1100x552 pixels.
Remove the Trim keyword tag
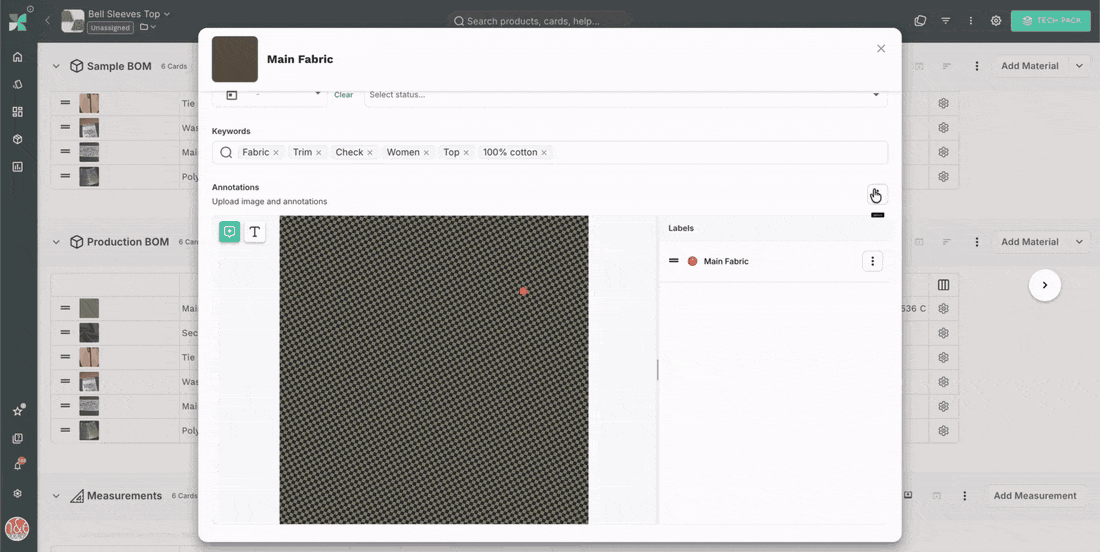(x=318, y=152)
